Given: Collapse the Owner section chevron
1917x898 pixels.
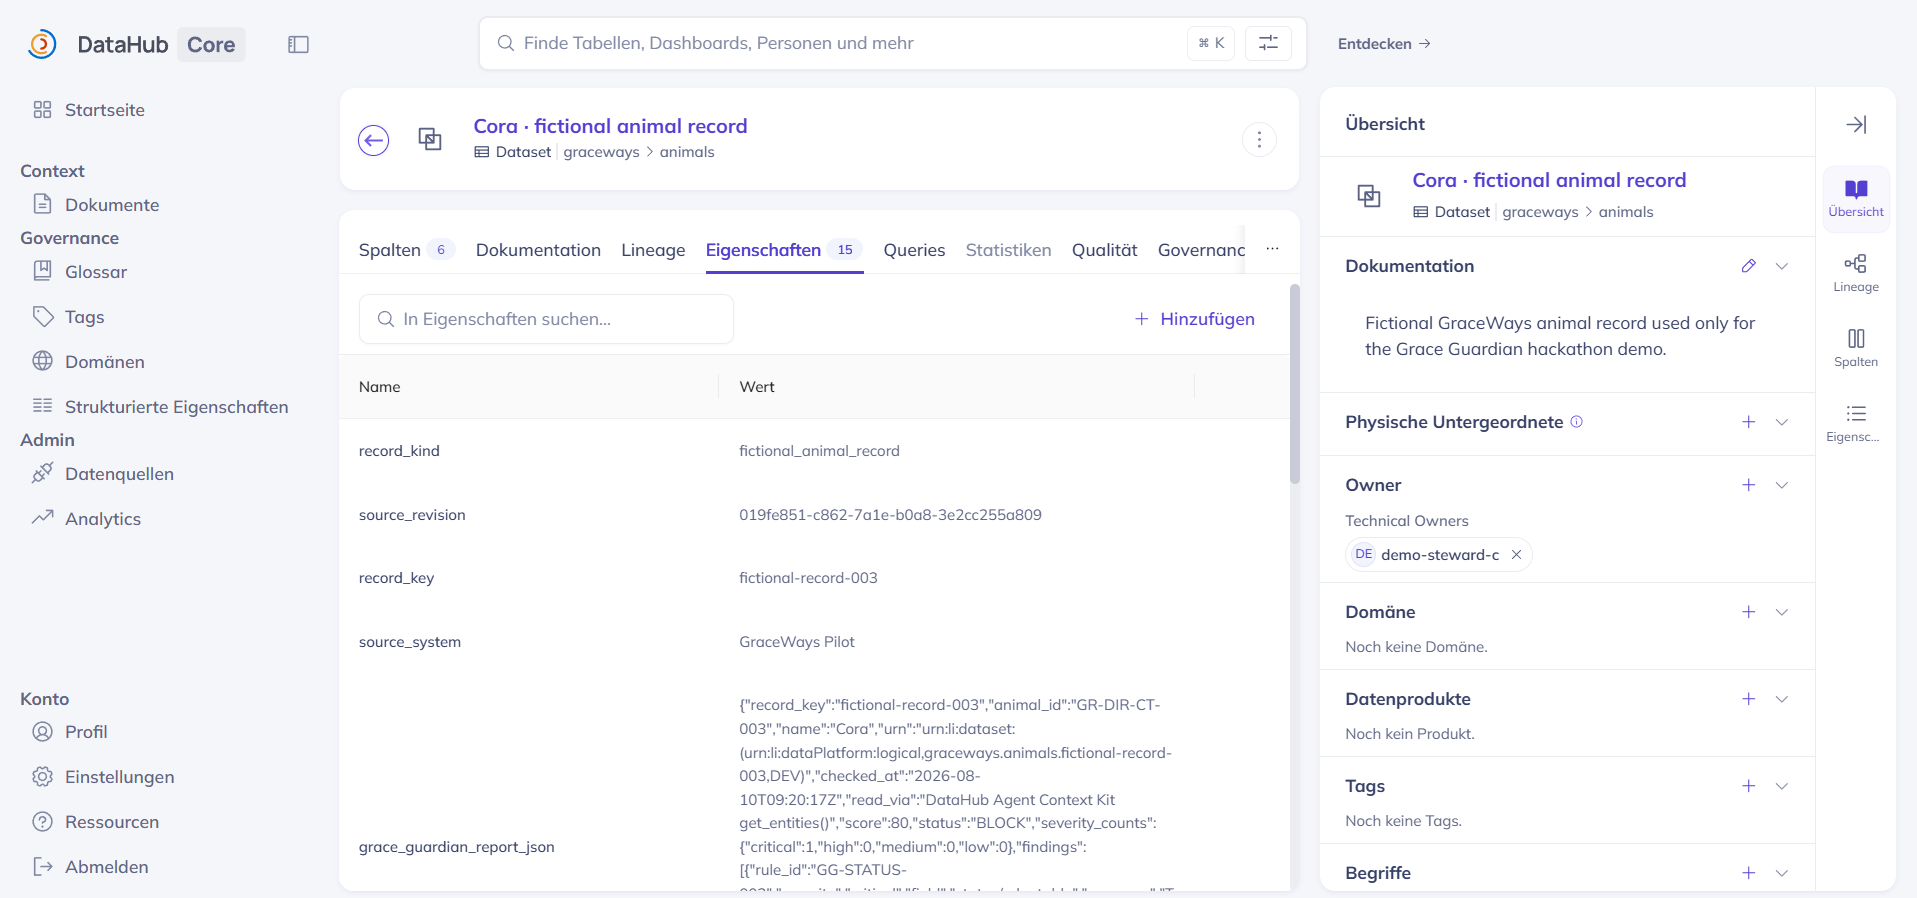Looking at the screenshot, I should (x=1781, y=485).
